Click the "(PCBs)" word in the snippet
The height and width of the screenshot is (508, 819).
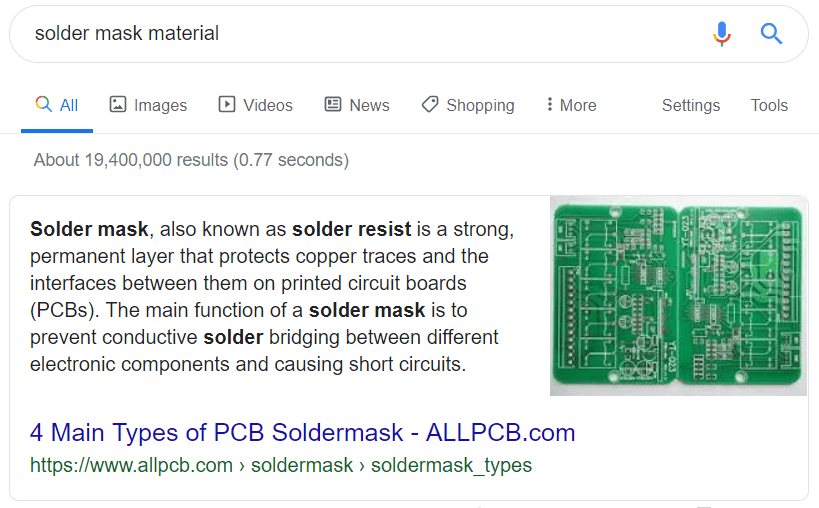point(64,310)
